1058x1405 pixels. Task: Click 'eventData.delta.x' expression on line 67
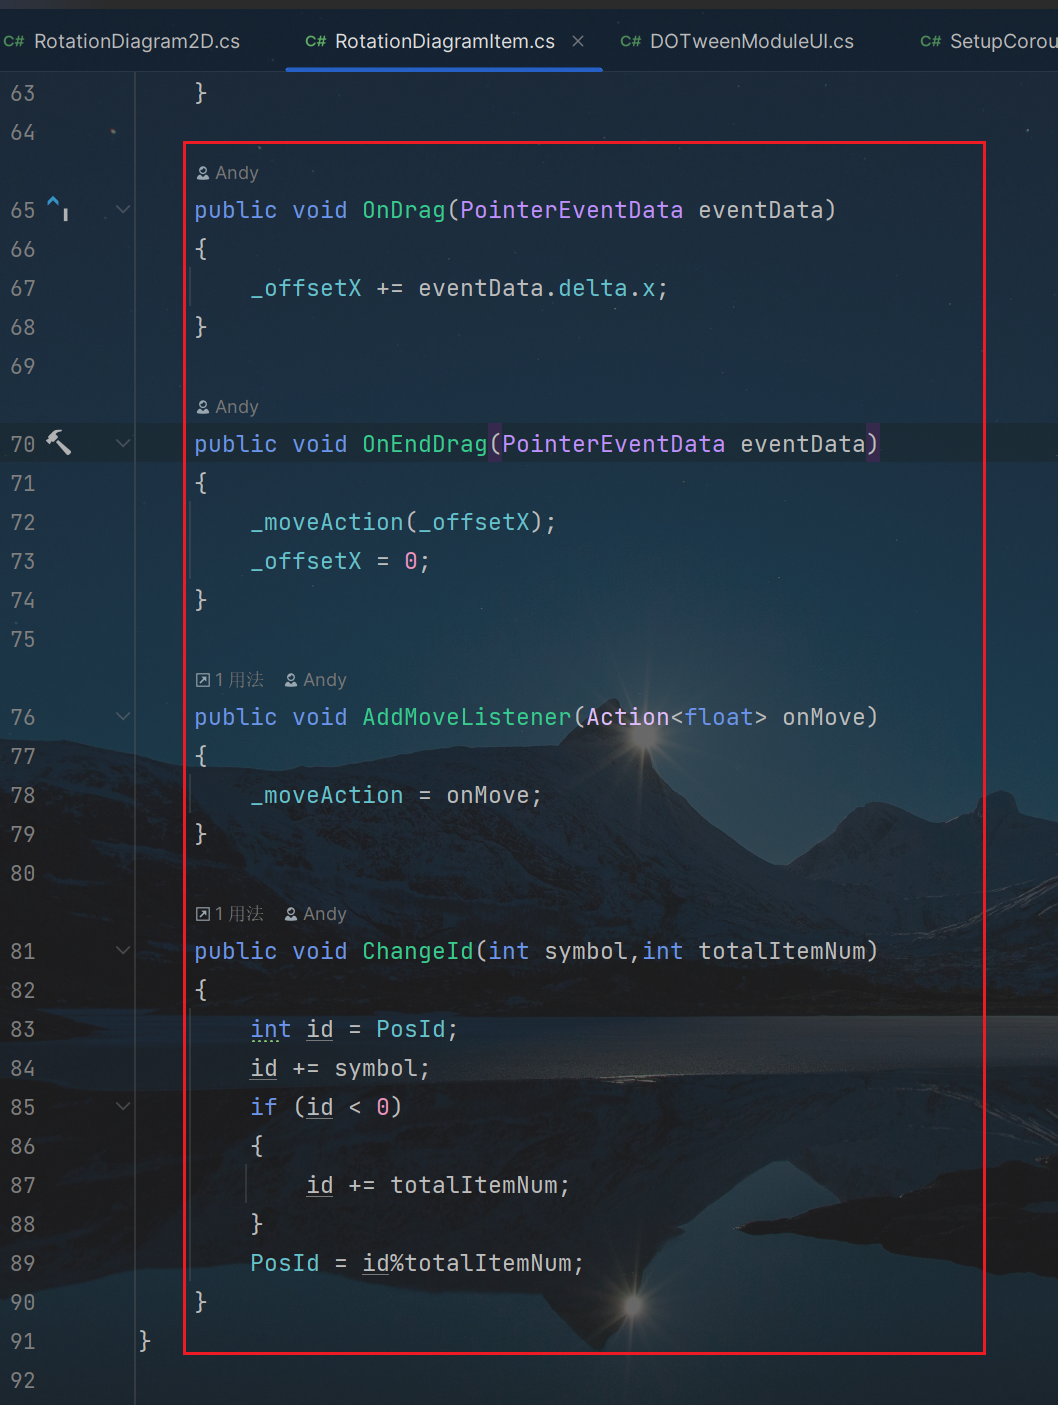pyautogui.click(x=537, y=288)
